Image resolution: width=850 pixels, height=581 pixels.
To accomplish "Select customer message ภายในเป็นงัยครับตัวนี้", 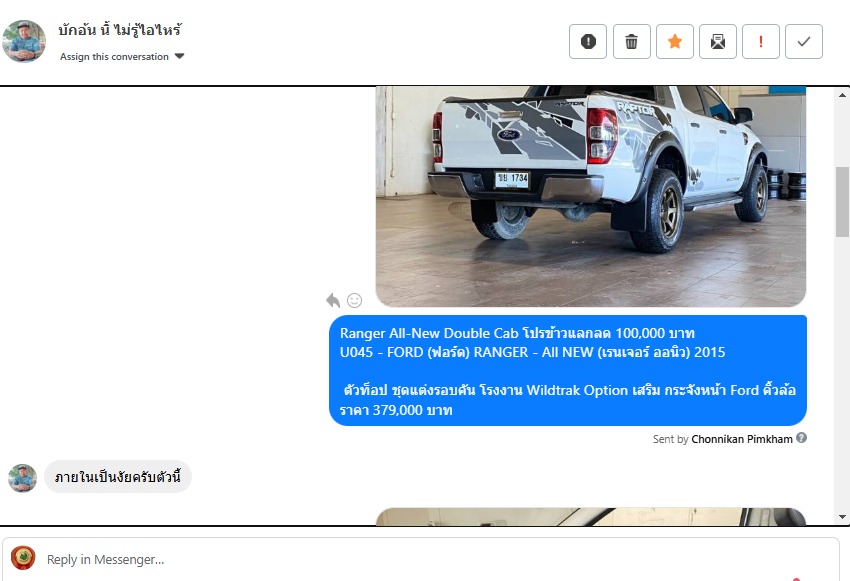I will pos(118,477).
